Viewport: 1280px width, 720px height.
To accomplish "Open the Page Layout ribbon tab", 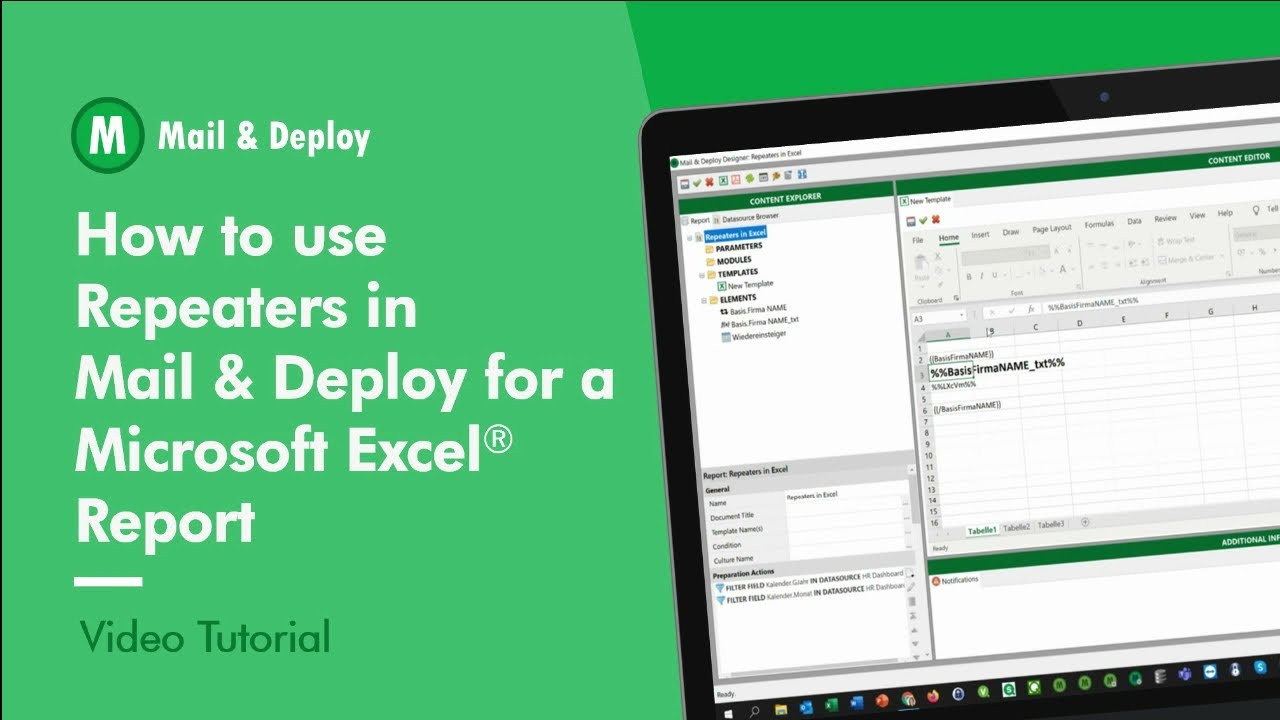I will pos(1051,229).
